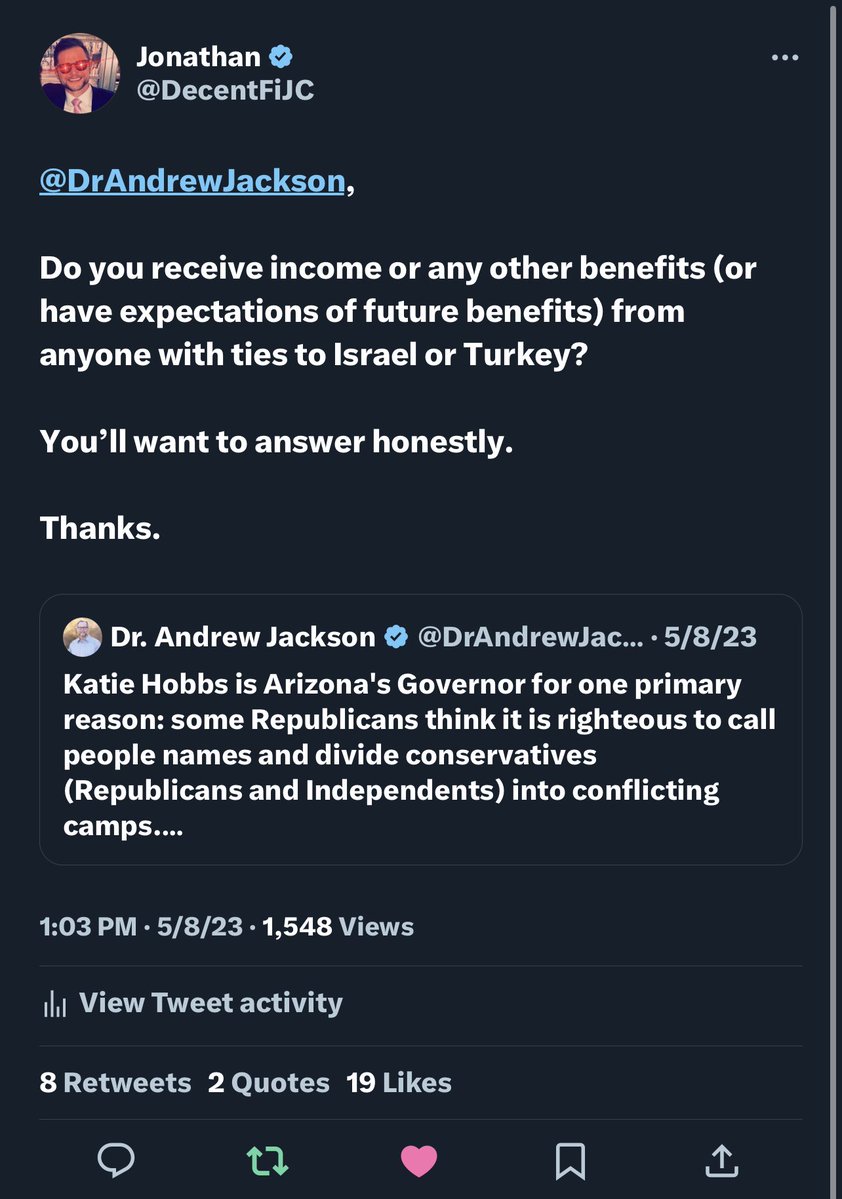Tap Dr. Andrew Jackson's small avatar
842x1199 pixels.
coord(82,637)
